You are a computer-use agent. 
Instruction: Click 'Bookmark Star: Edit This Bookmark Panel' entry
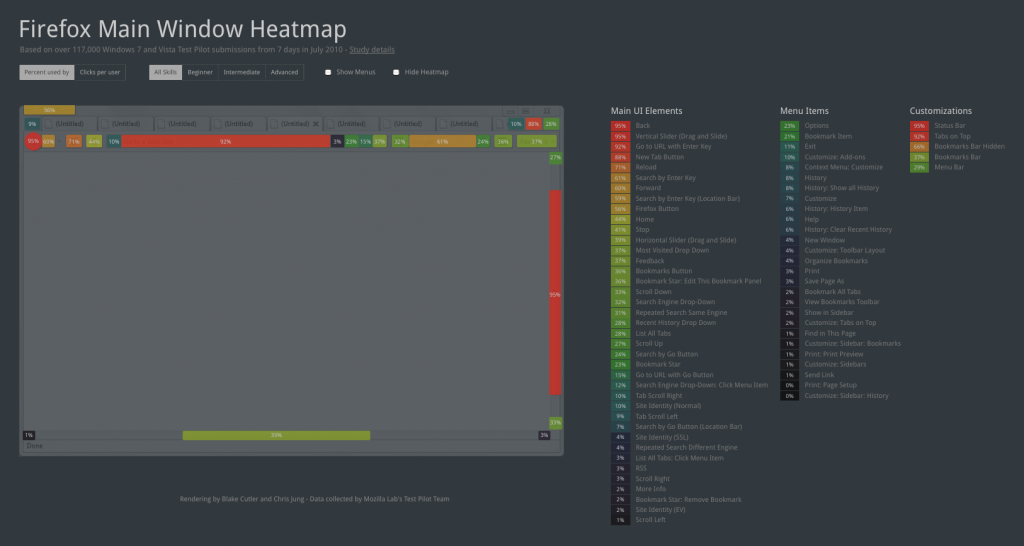(x=698, y=281)
